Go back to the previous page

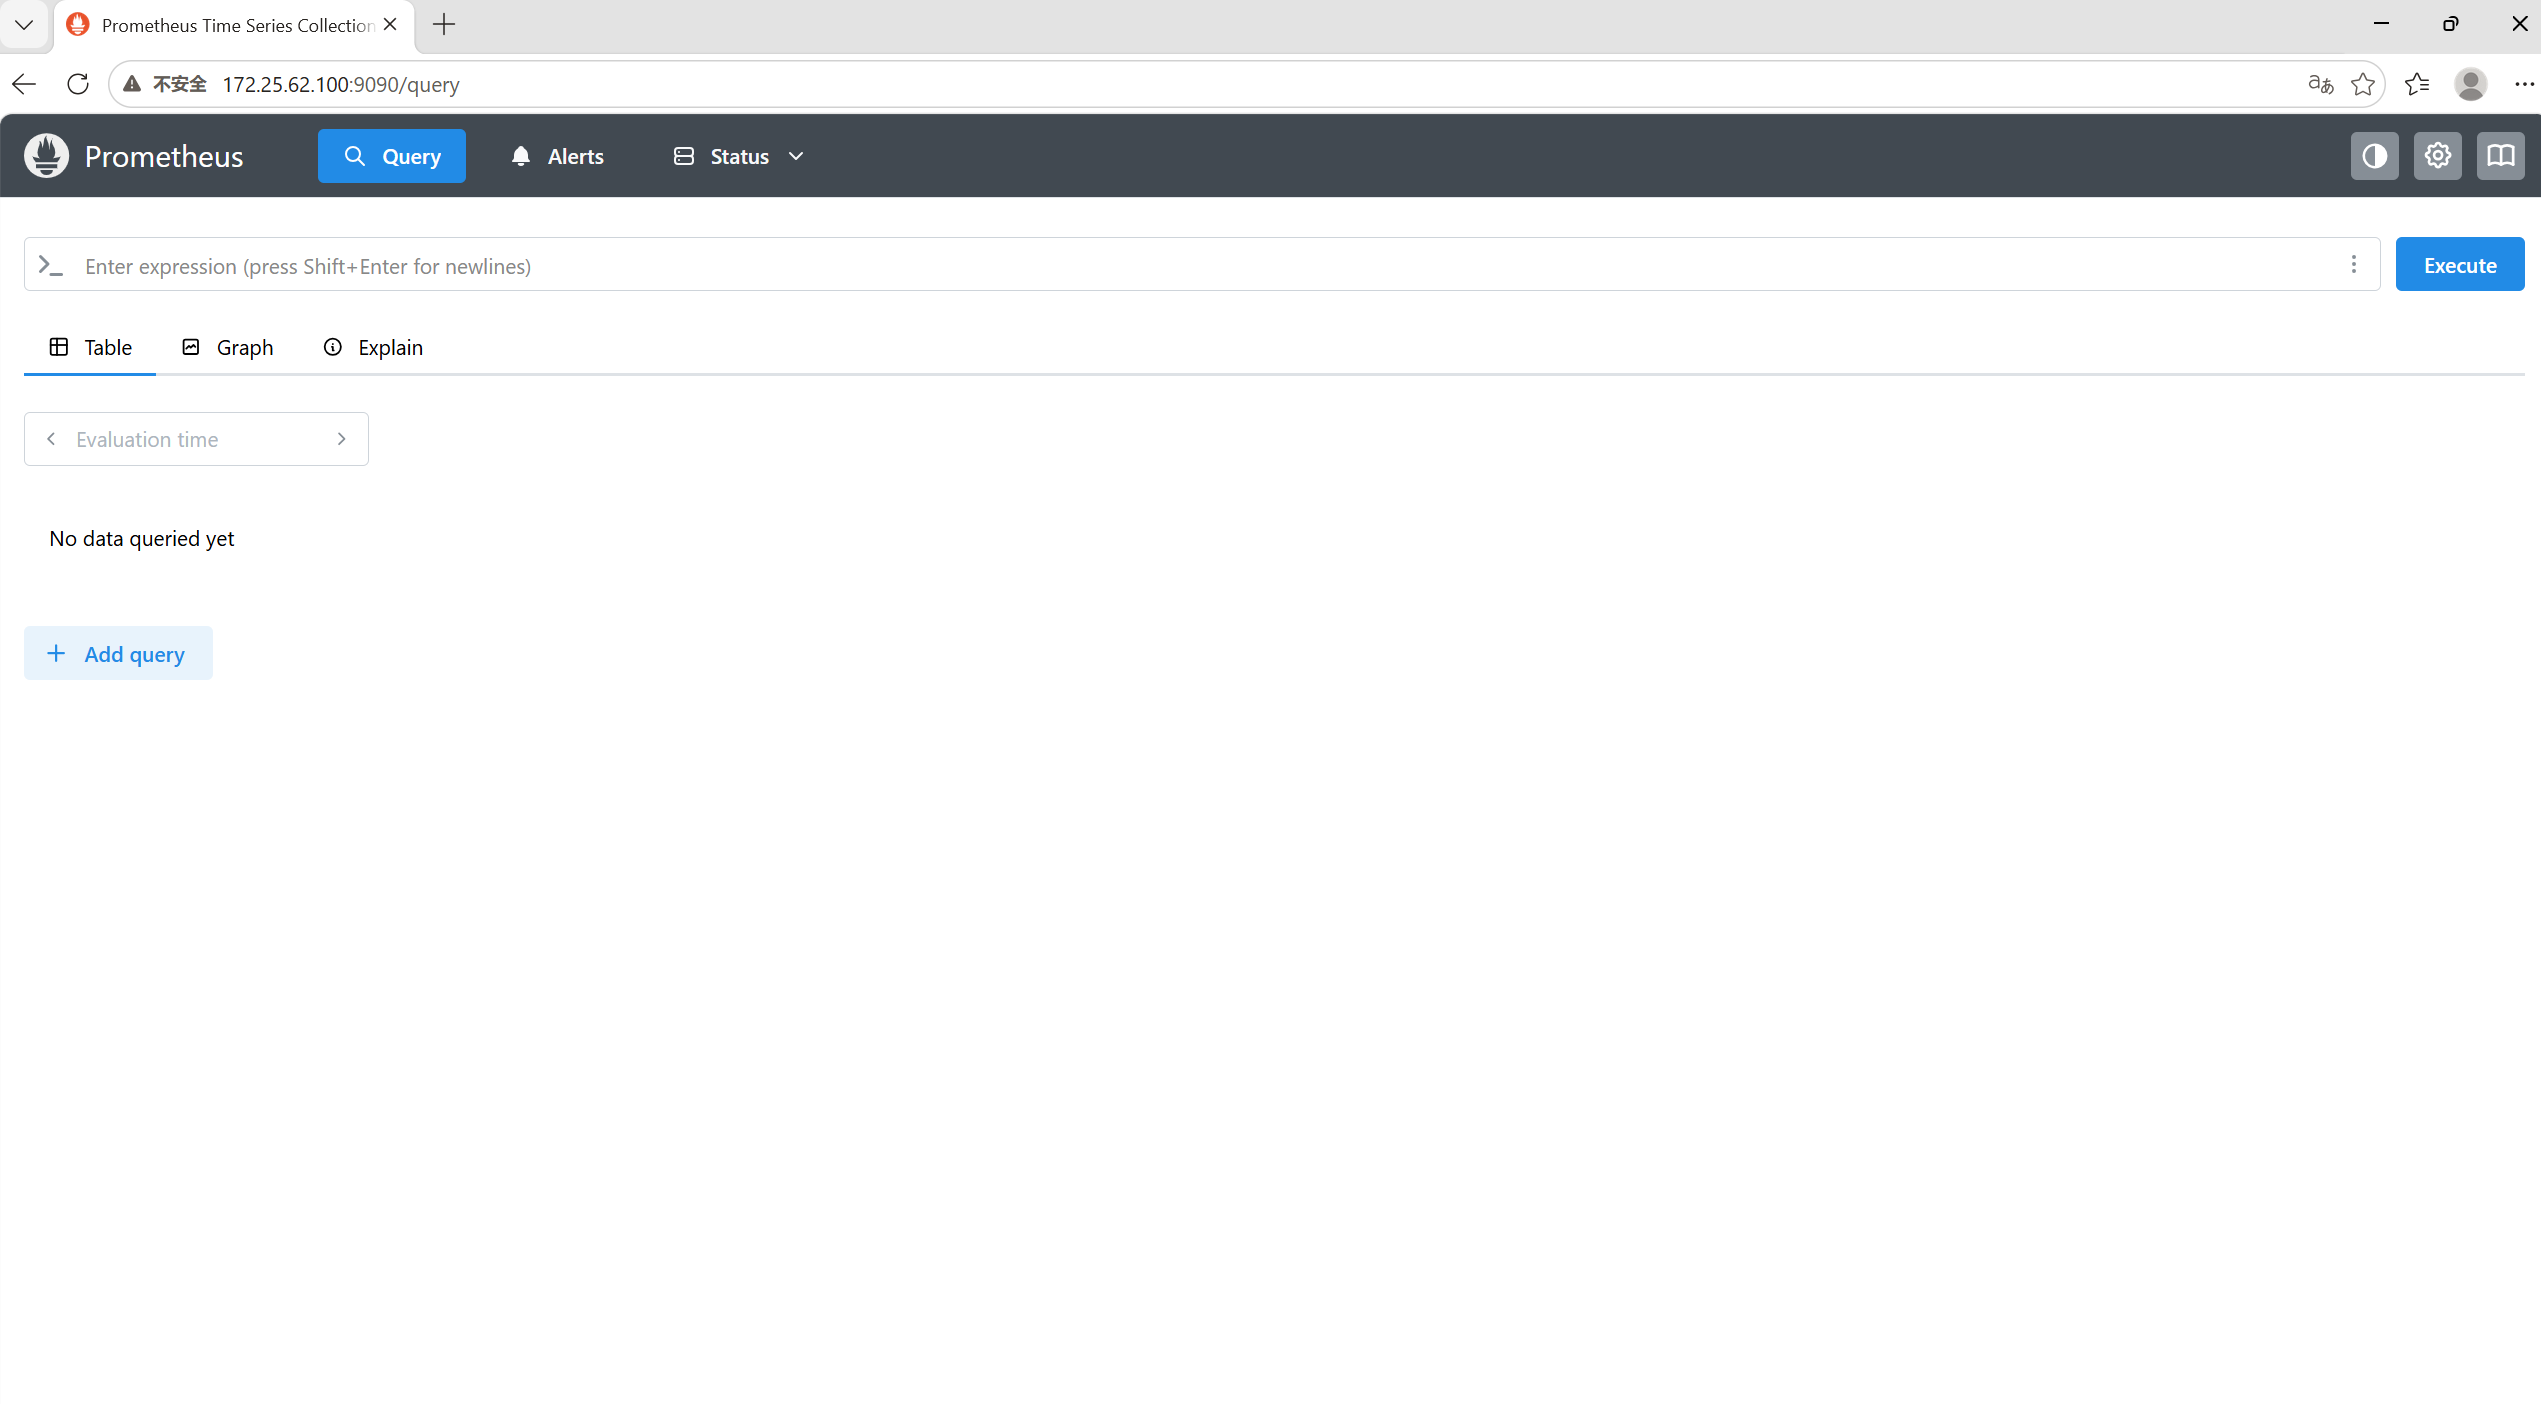[25, 84]
